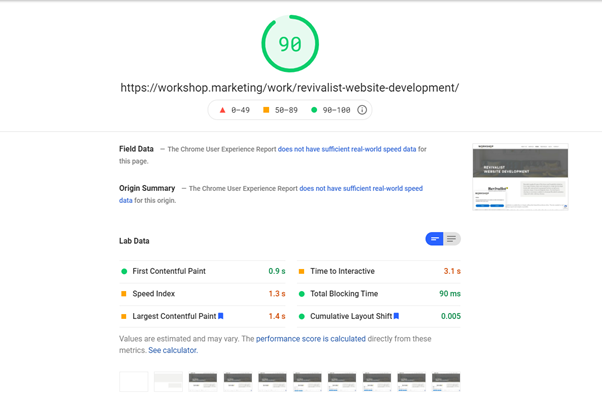
Task: Click the 1.4 s value
Action: click(x=277, y=316)
